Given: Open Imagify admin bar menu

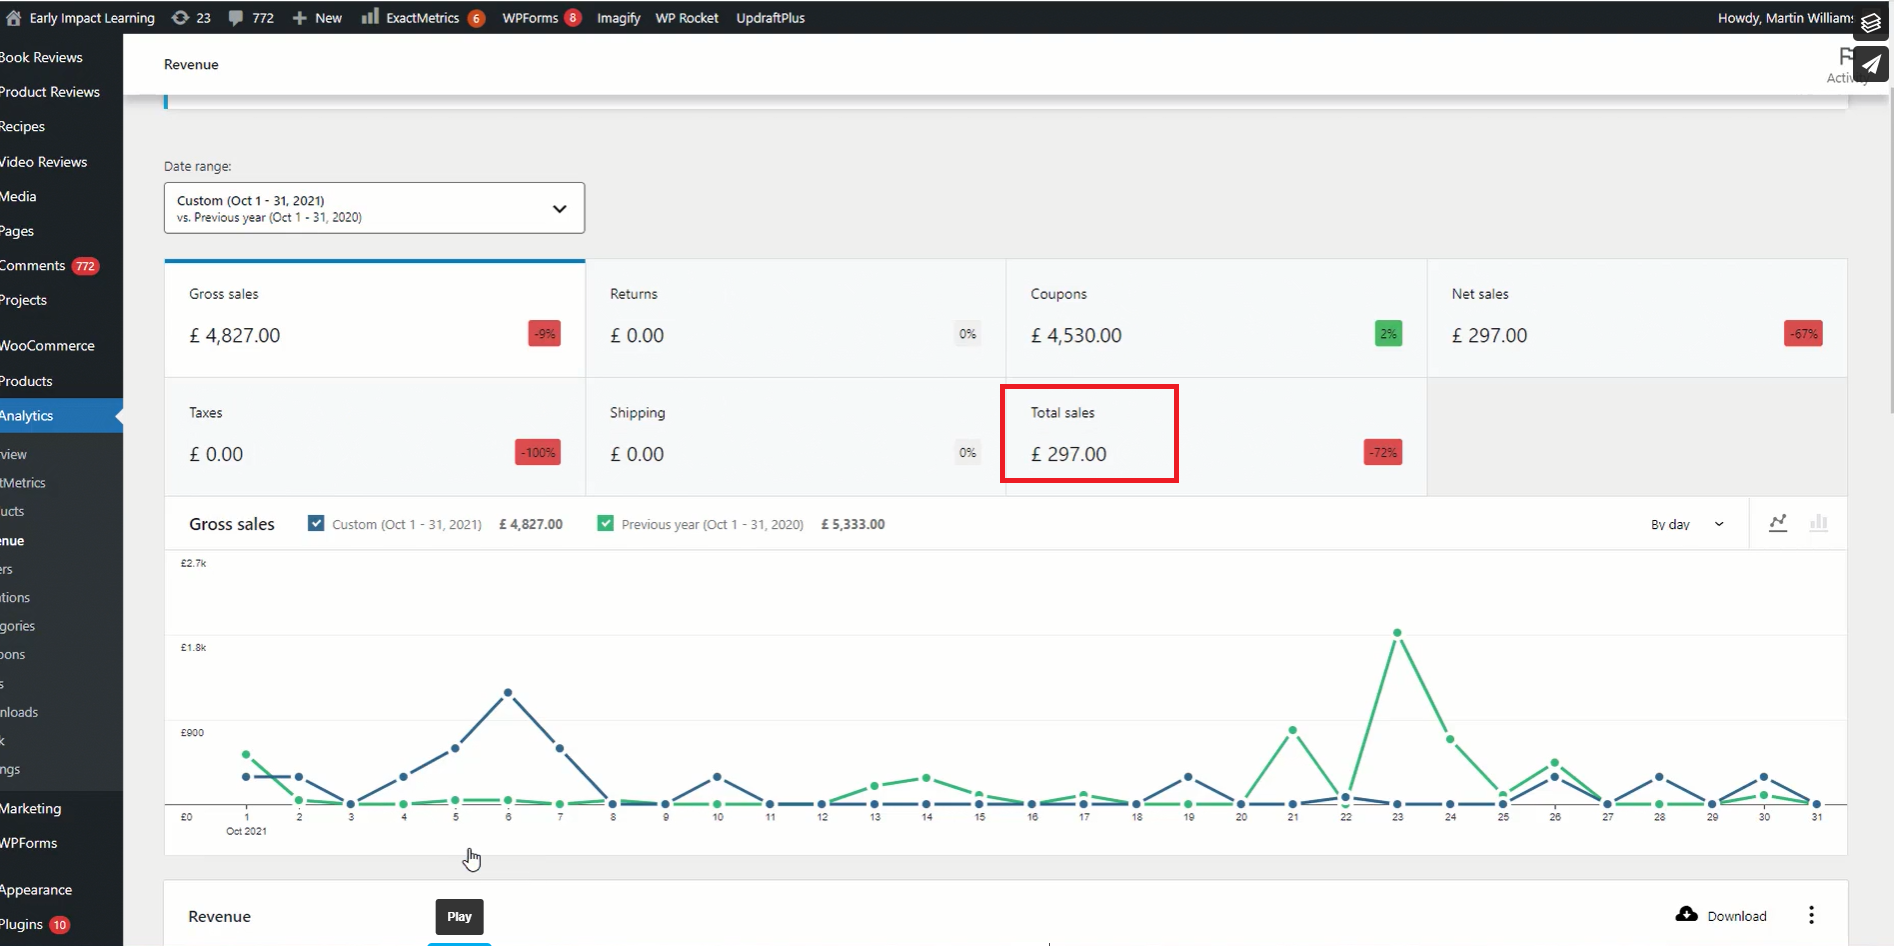Looking at the screenshot, I should click(619, 18).
